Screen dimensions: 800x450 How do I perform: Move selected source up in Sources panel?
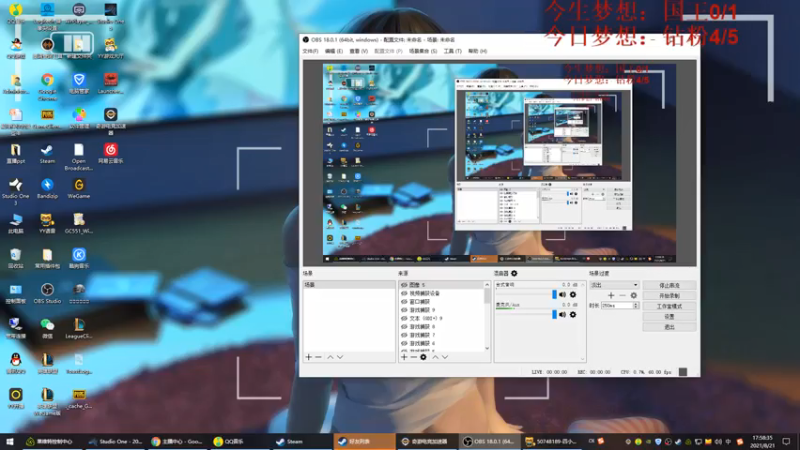point(435,357)
